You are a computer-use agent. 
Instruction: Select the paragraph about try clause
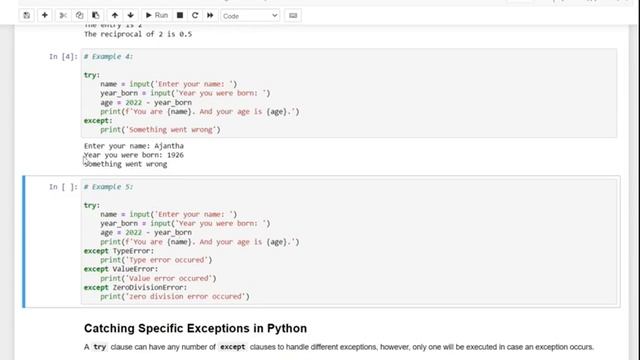(339, 347)
